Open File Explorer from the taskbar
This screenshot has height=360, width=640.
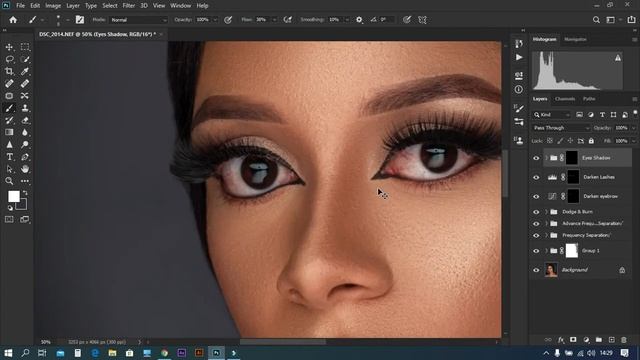[x=112, y=353]
